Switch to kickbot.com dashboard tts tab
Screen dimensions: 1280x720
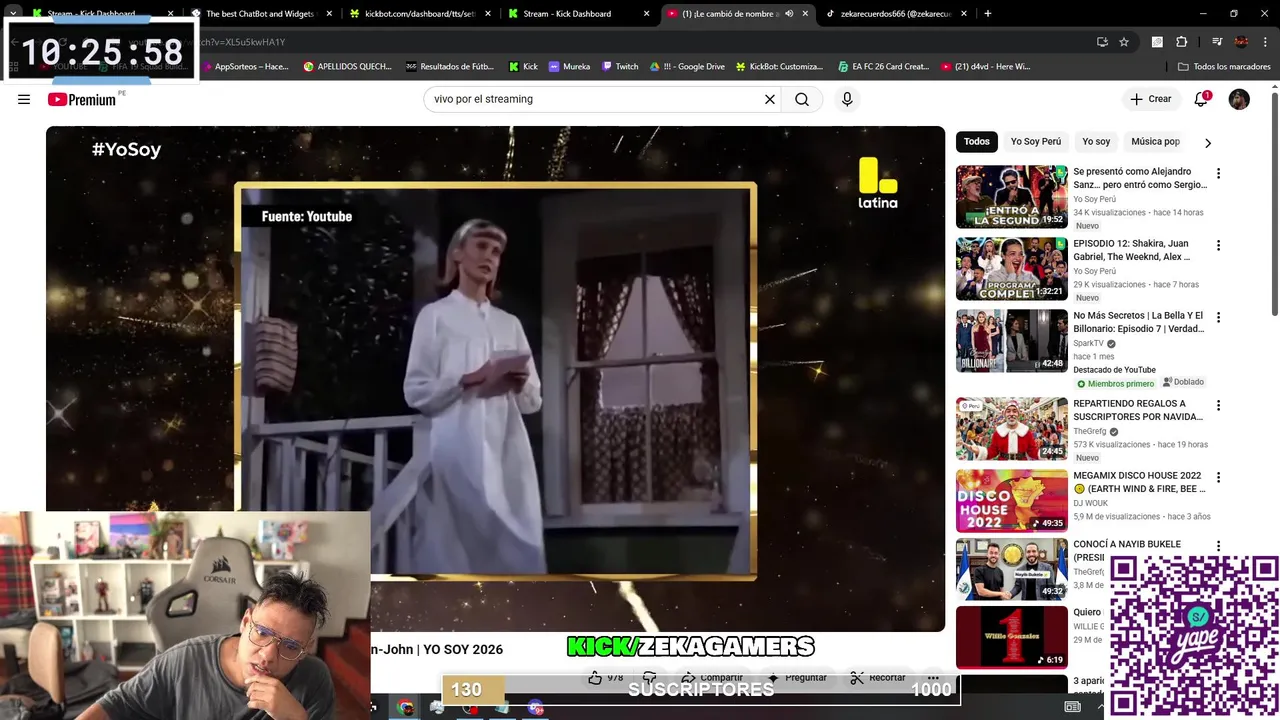click(x=419, y=14)
